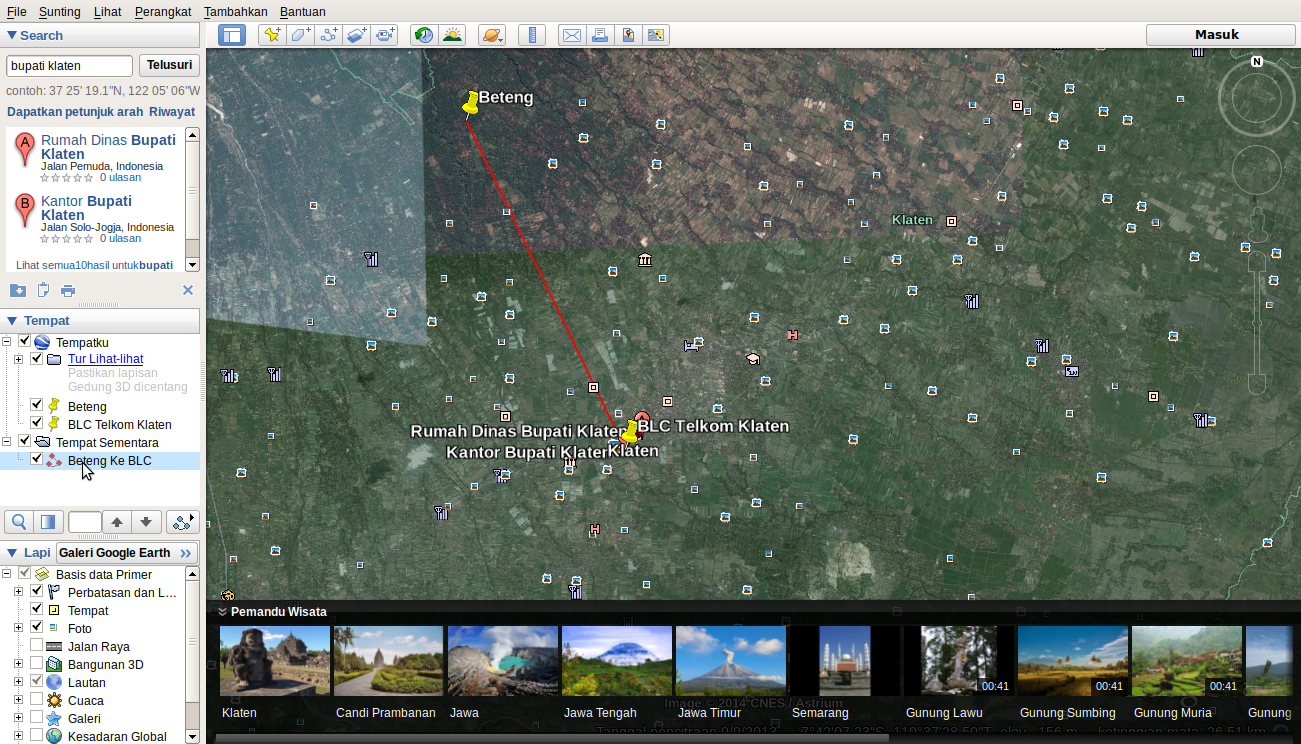Open the Sunting menu
The image size is (1301, 744).
click(60, 11)
